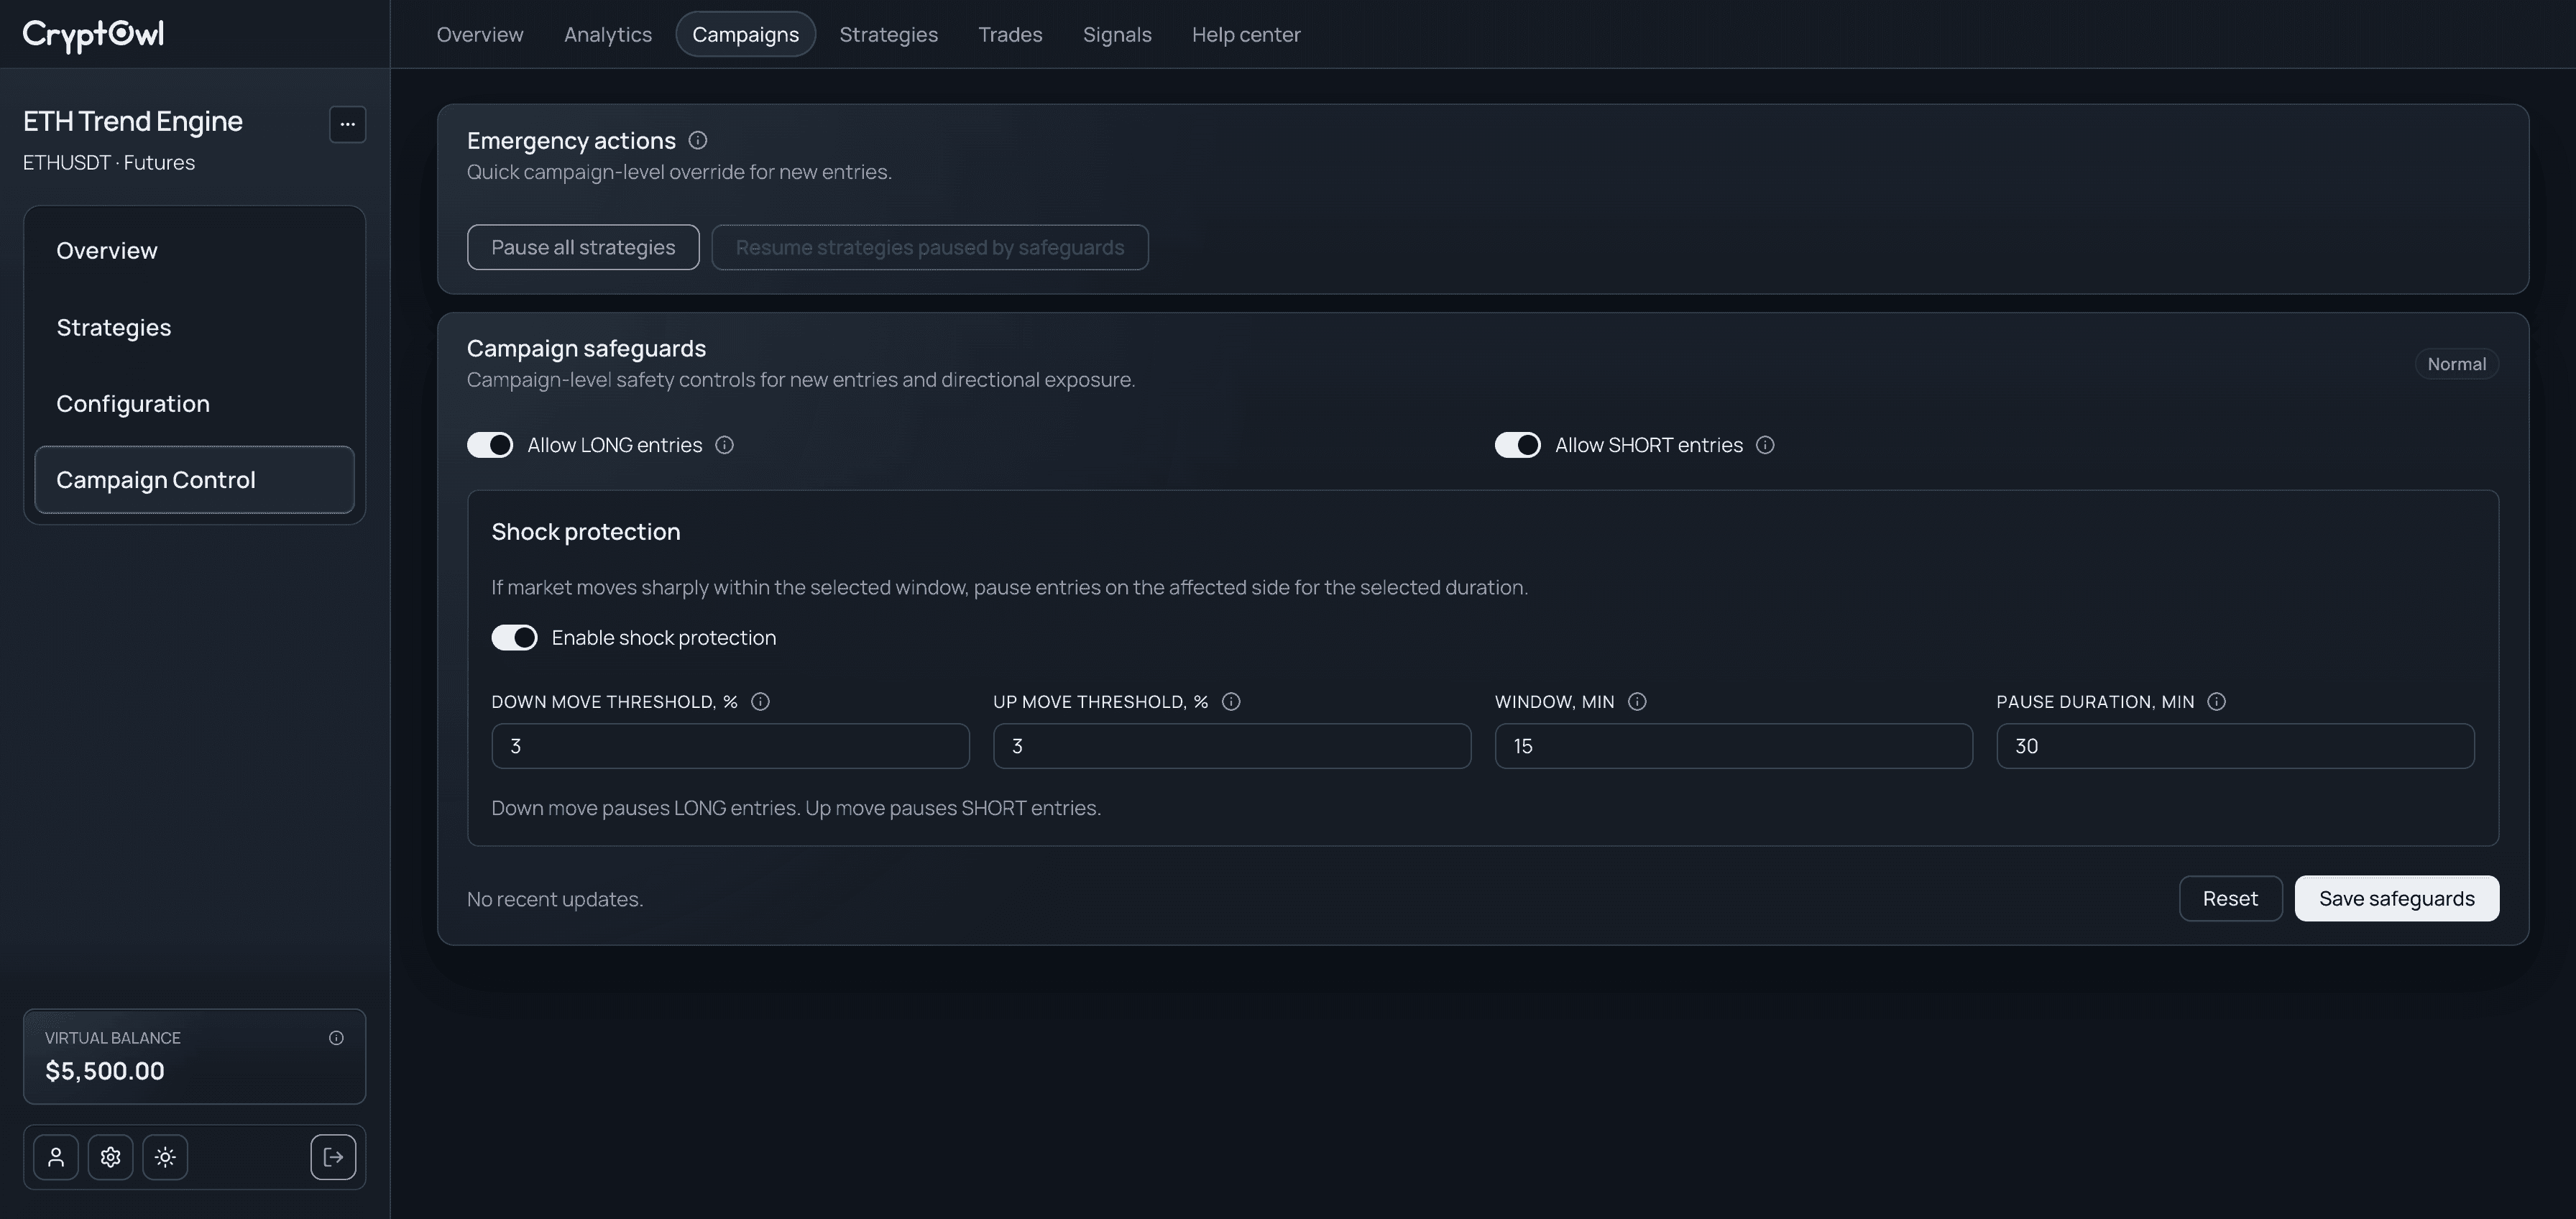Click the logout icon
This screenshot has width=2576, height=1219.
[333, 1157]
